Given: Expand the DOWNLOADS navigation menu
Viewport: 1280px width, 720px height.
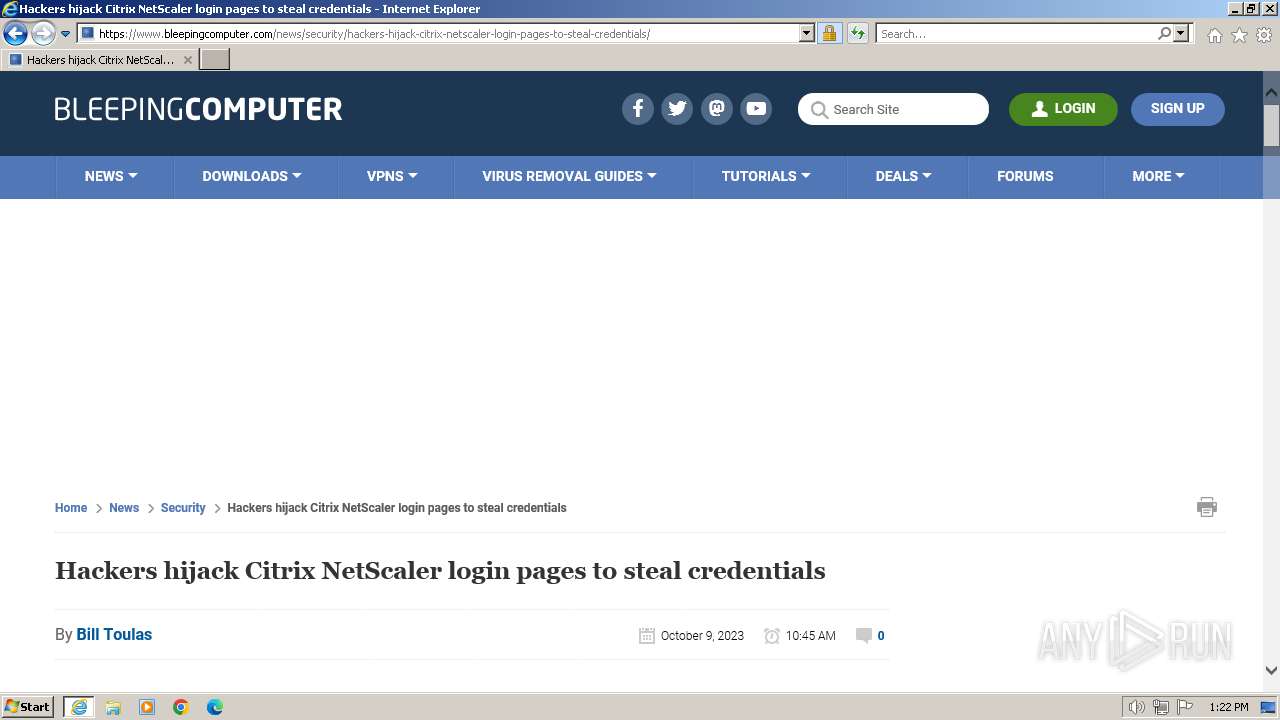Looking at the screenshot, I should (x=252, y=176).
